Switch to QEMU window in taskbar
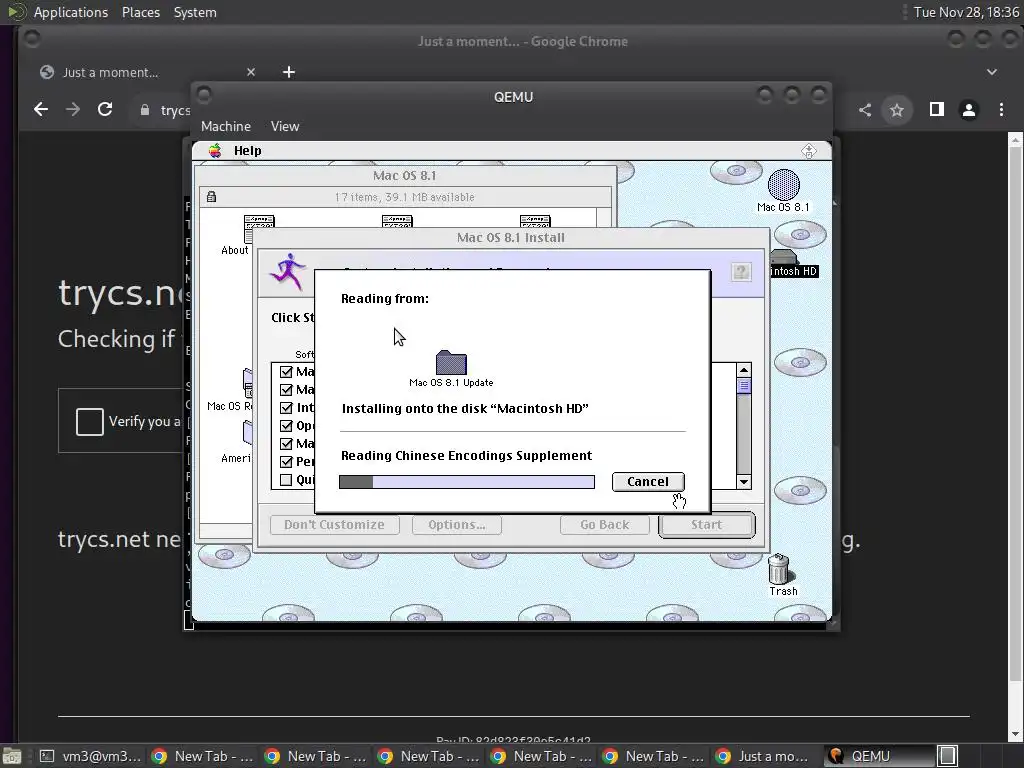The image size is (1024, 768). point(878,756)
